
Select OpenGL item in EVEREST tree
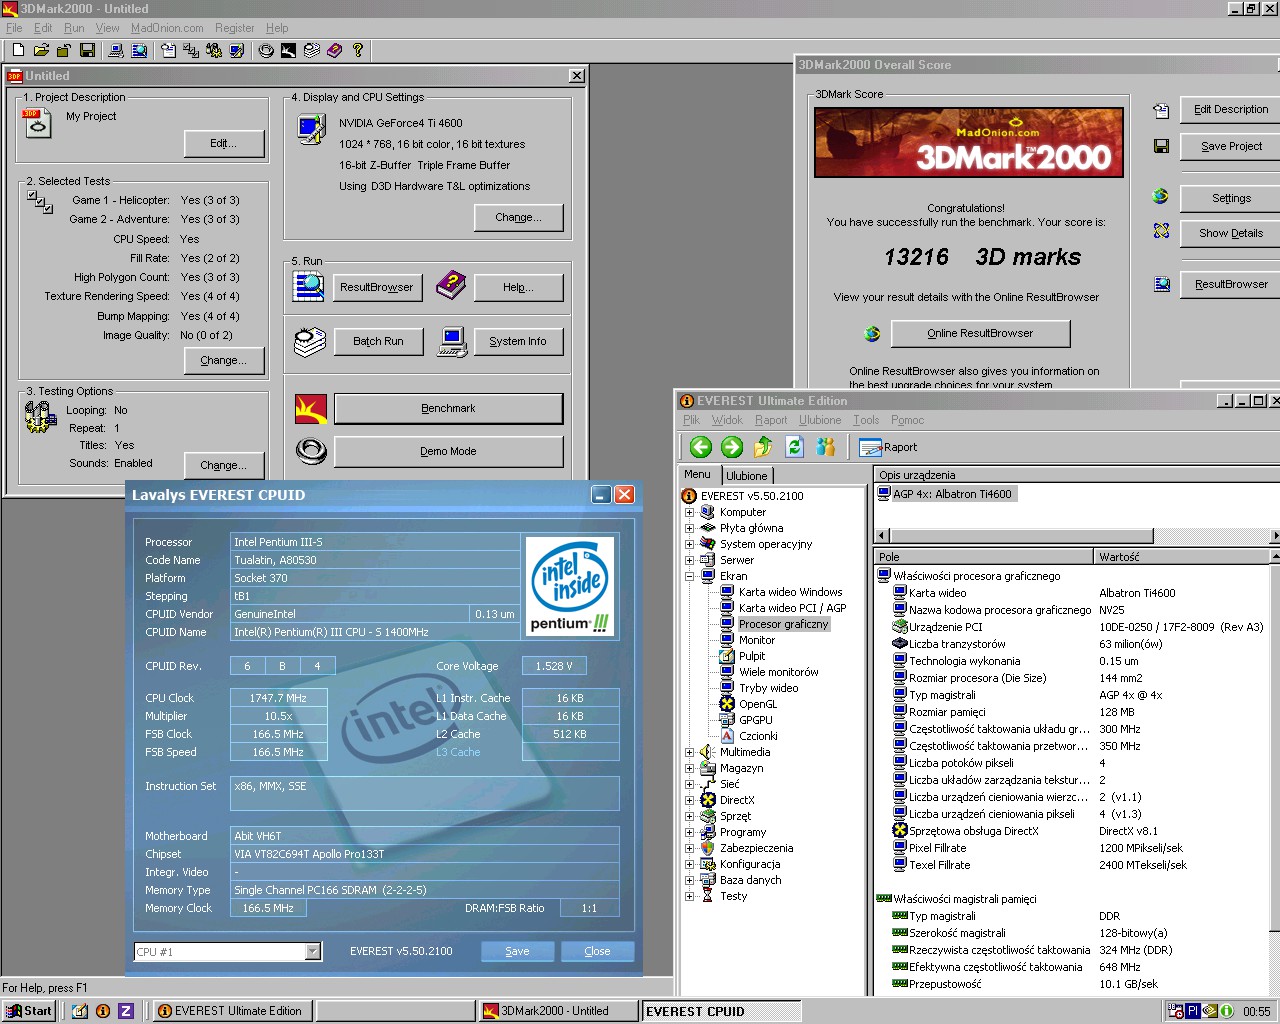(757, 704)
